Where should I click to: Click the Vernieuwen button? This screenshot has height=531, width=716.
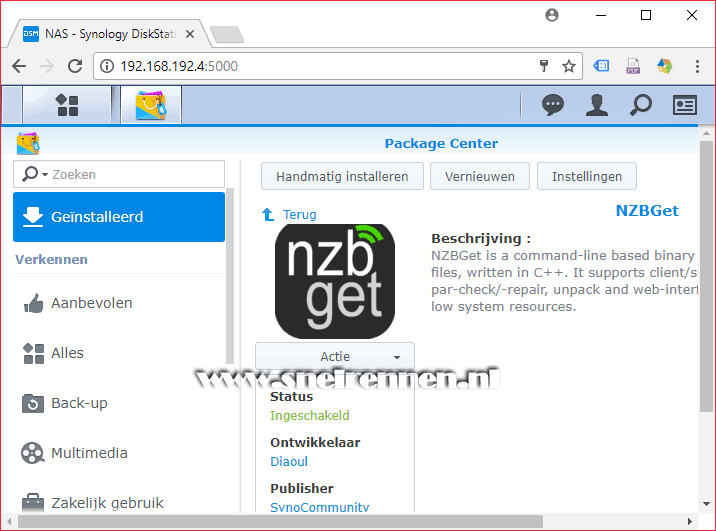click(479, 176)
